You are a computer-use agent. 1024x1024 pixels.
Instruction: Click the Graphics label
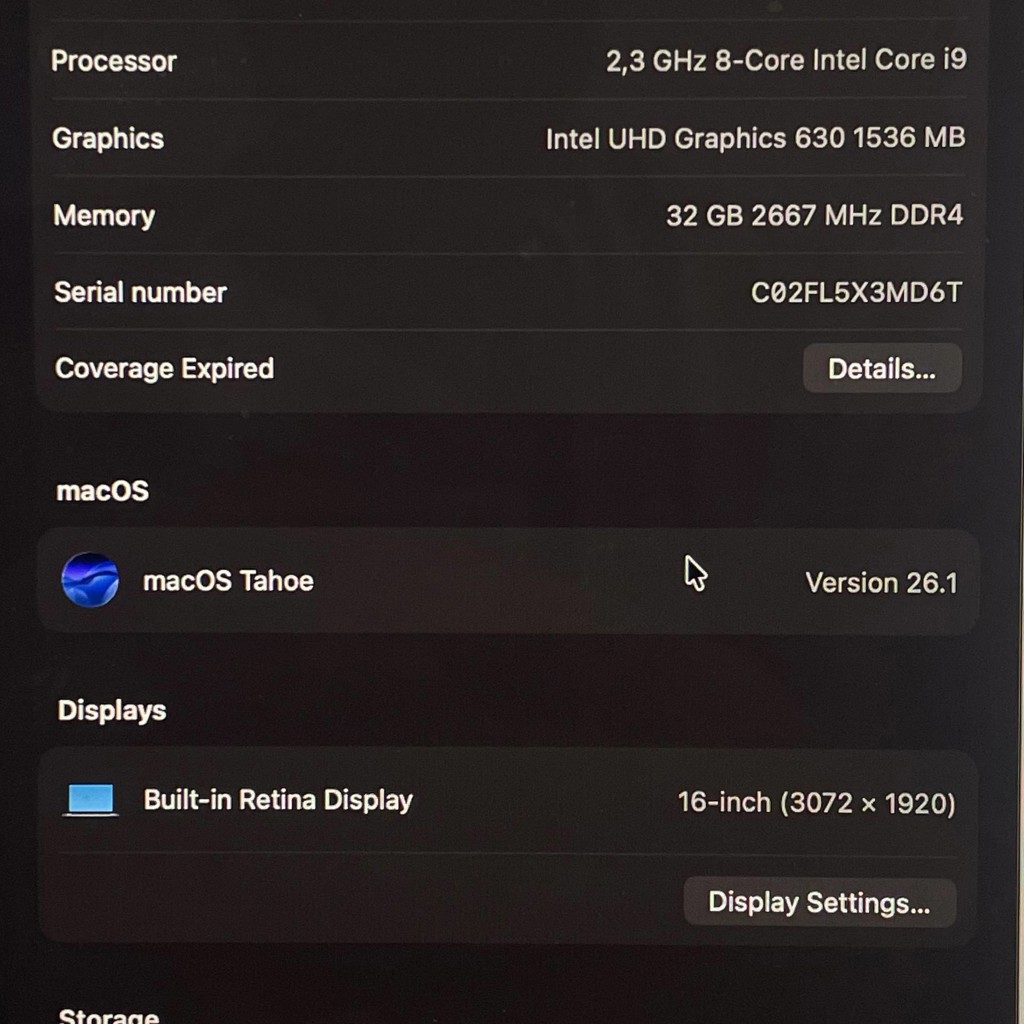coord(108,138)
